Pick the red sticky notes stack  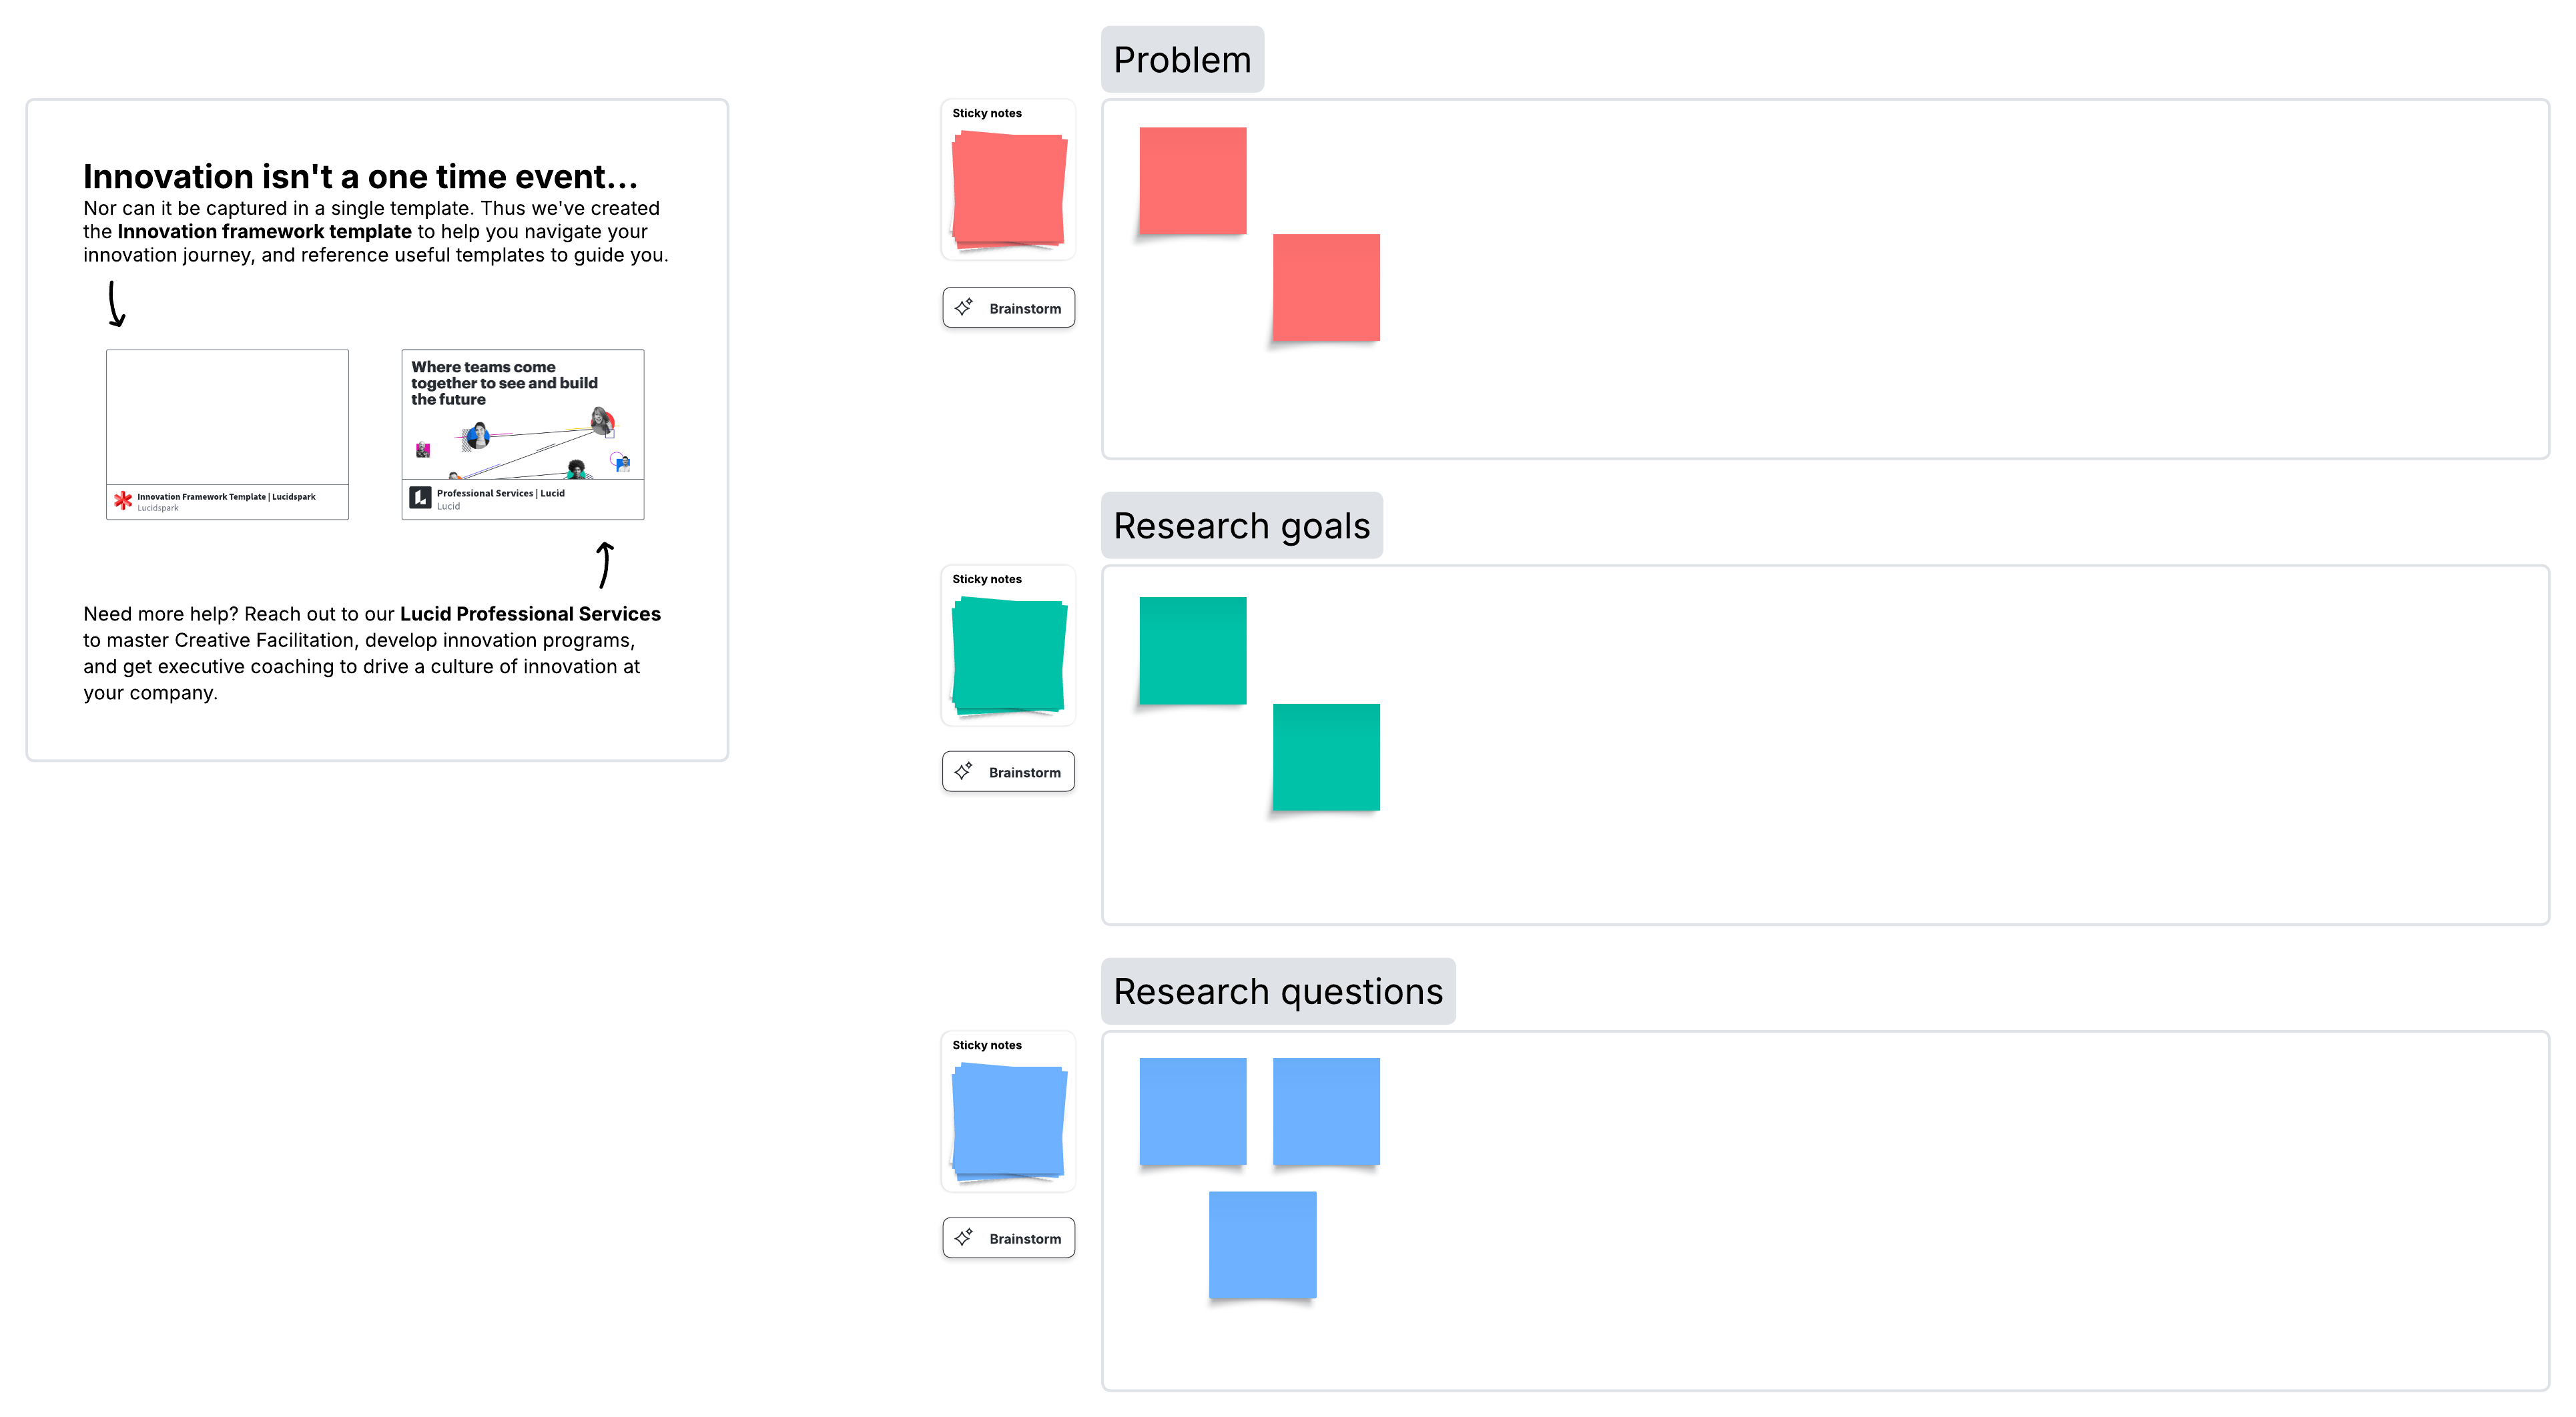(1008, 189)
